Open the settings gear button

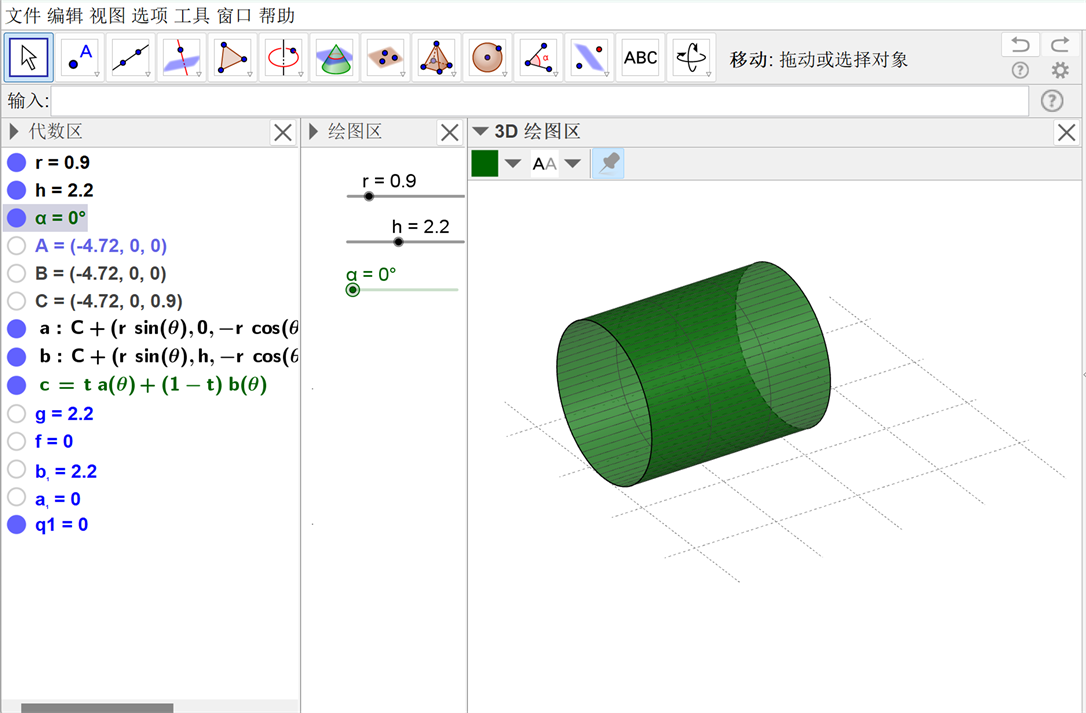tap(1060, 70)
